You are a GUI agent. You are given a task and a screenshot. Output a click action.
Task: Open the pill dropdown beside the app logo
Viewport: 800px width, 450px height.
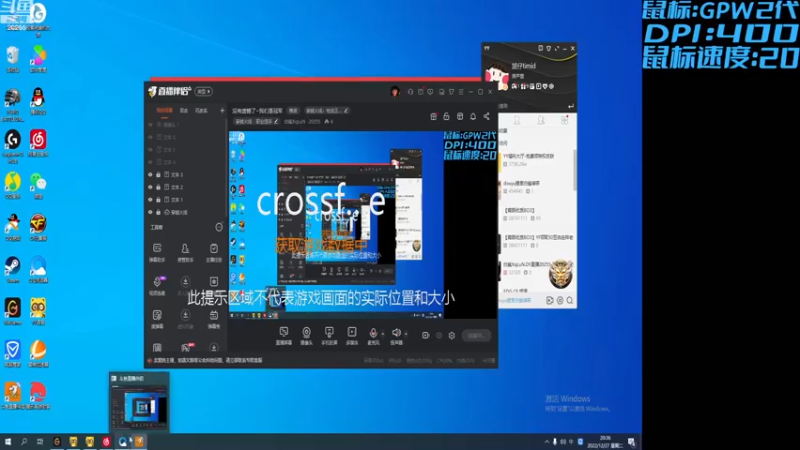pyautogui.click(x=204, y=92)
